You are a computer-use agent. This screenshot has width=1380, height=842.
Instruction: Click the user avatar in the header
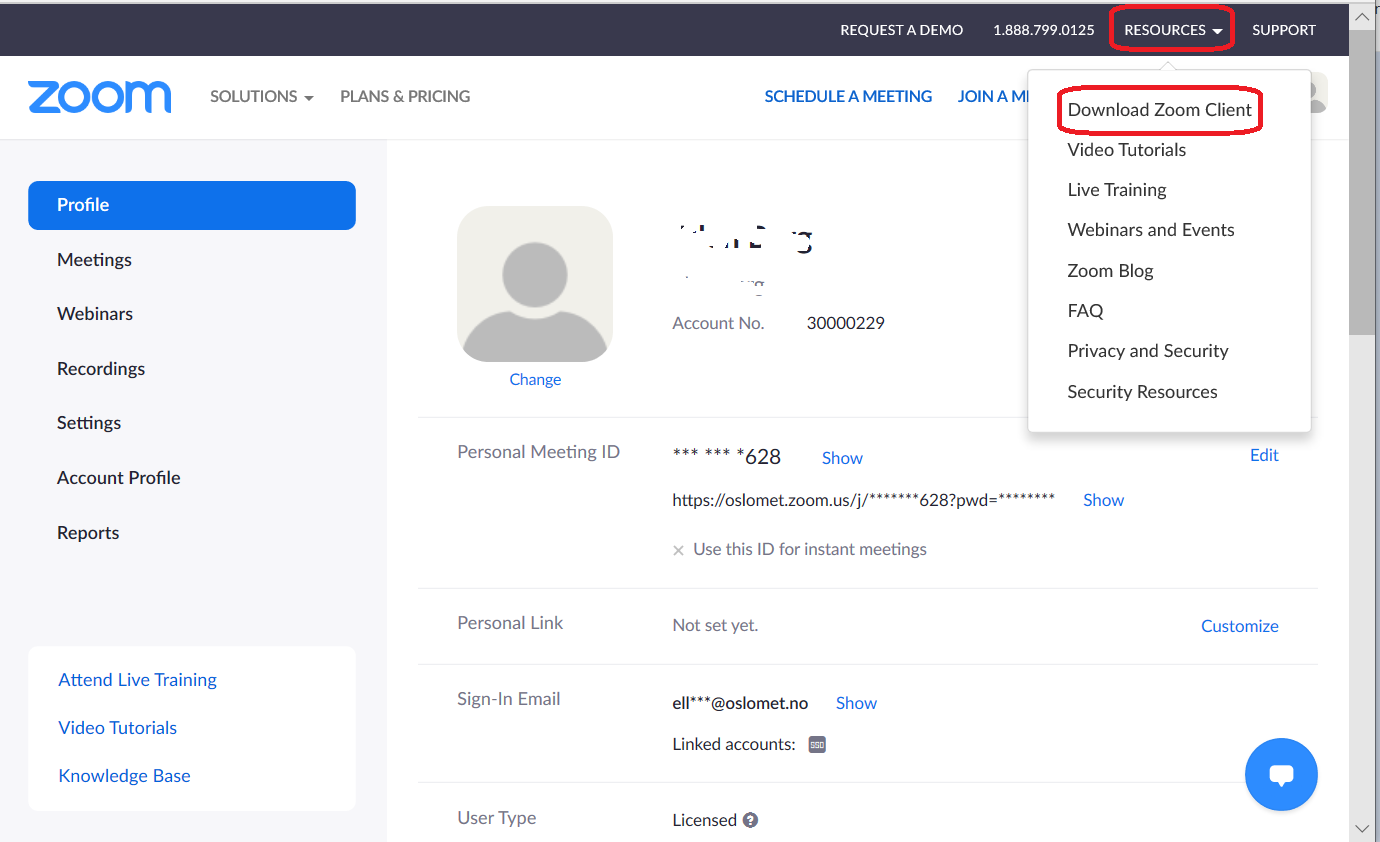tap(1319, 93)
